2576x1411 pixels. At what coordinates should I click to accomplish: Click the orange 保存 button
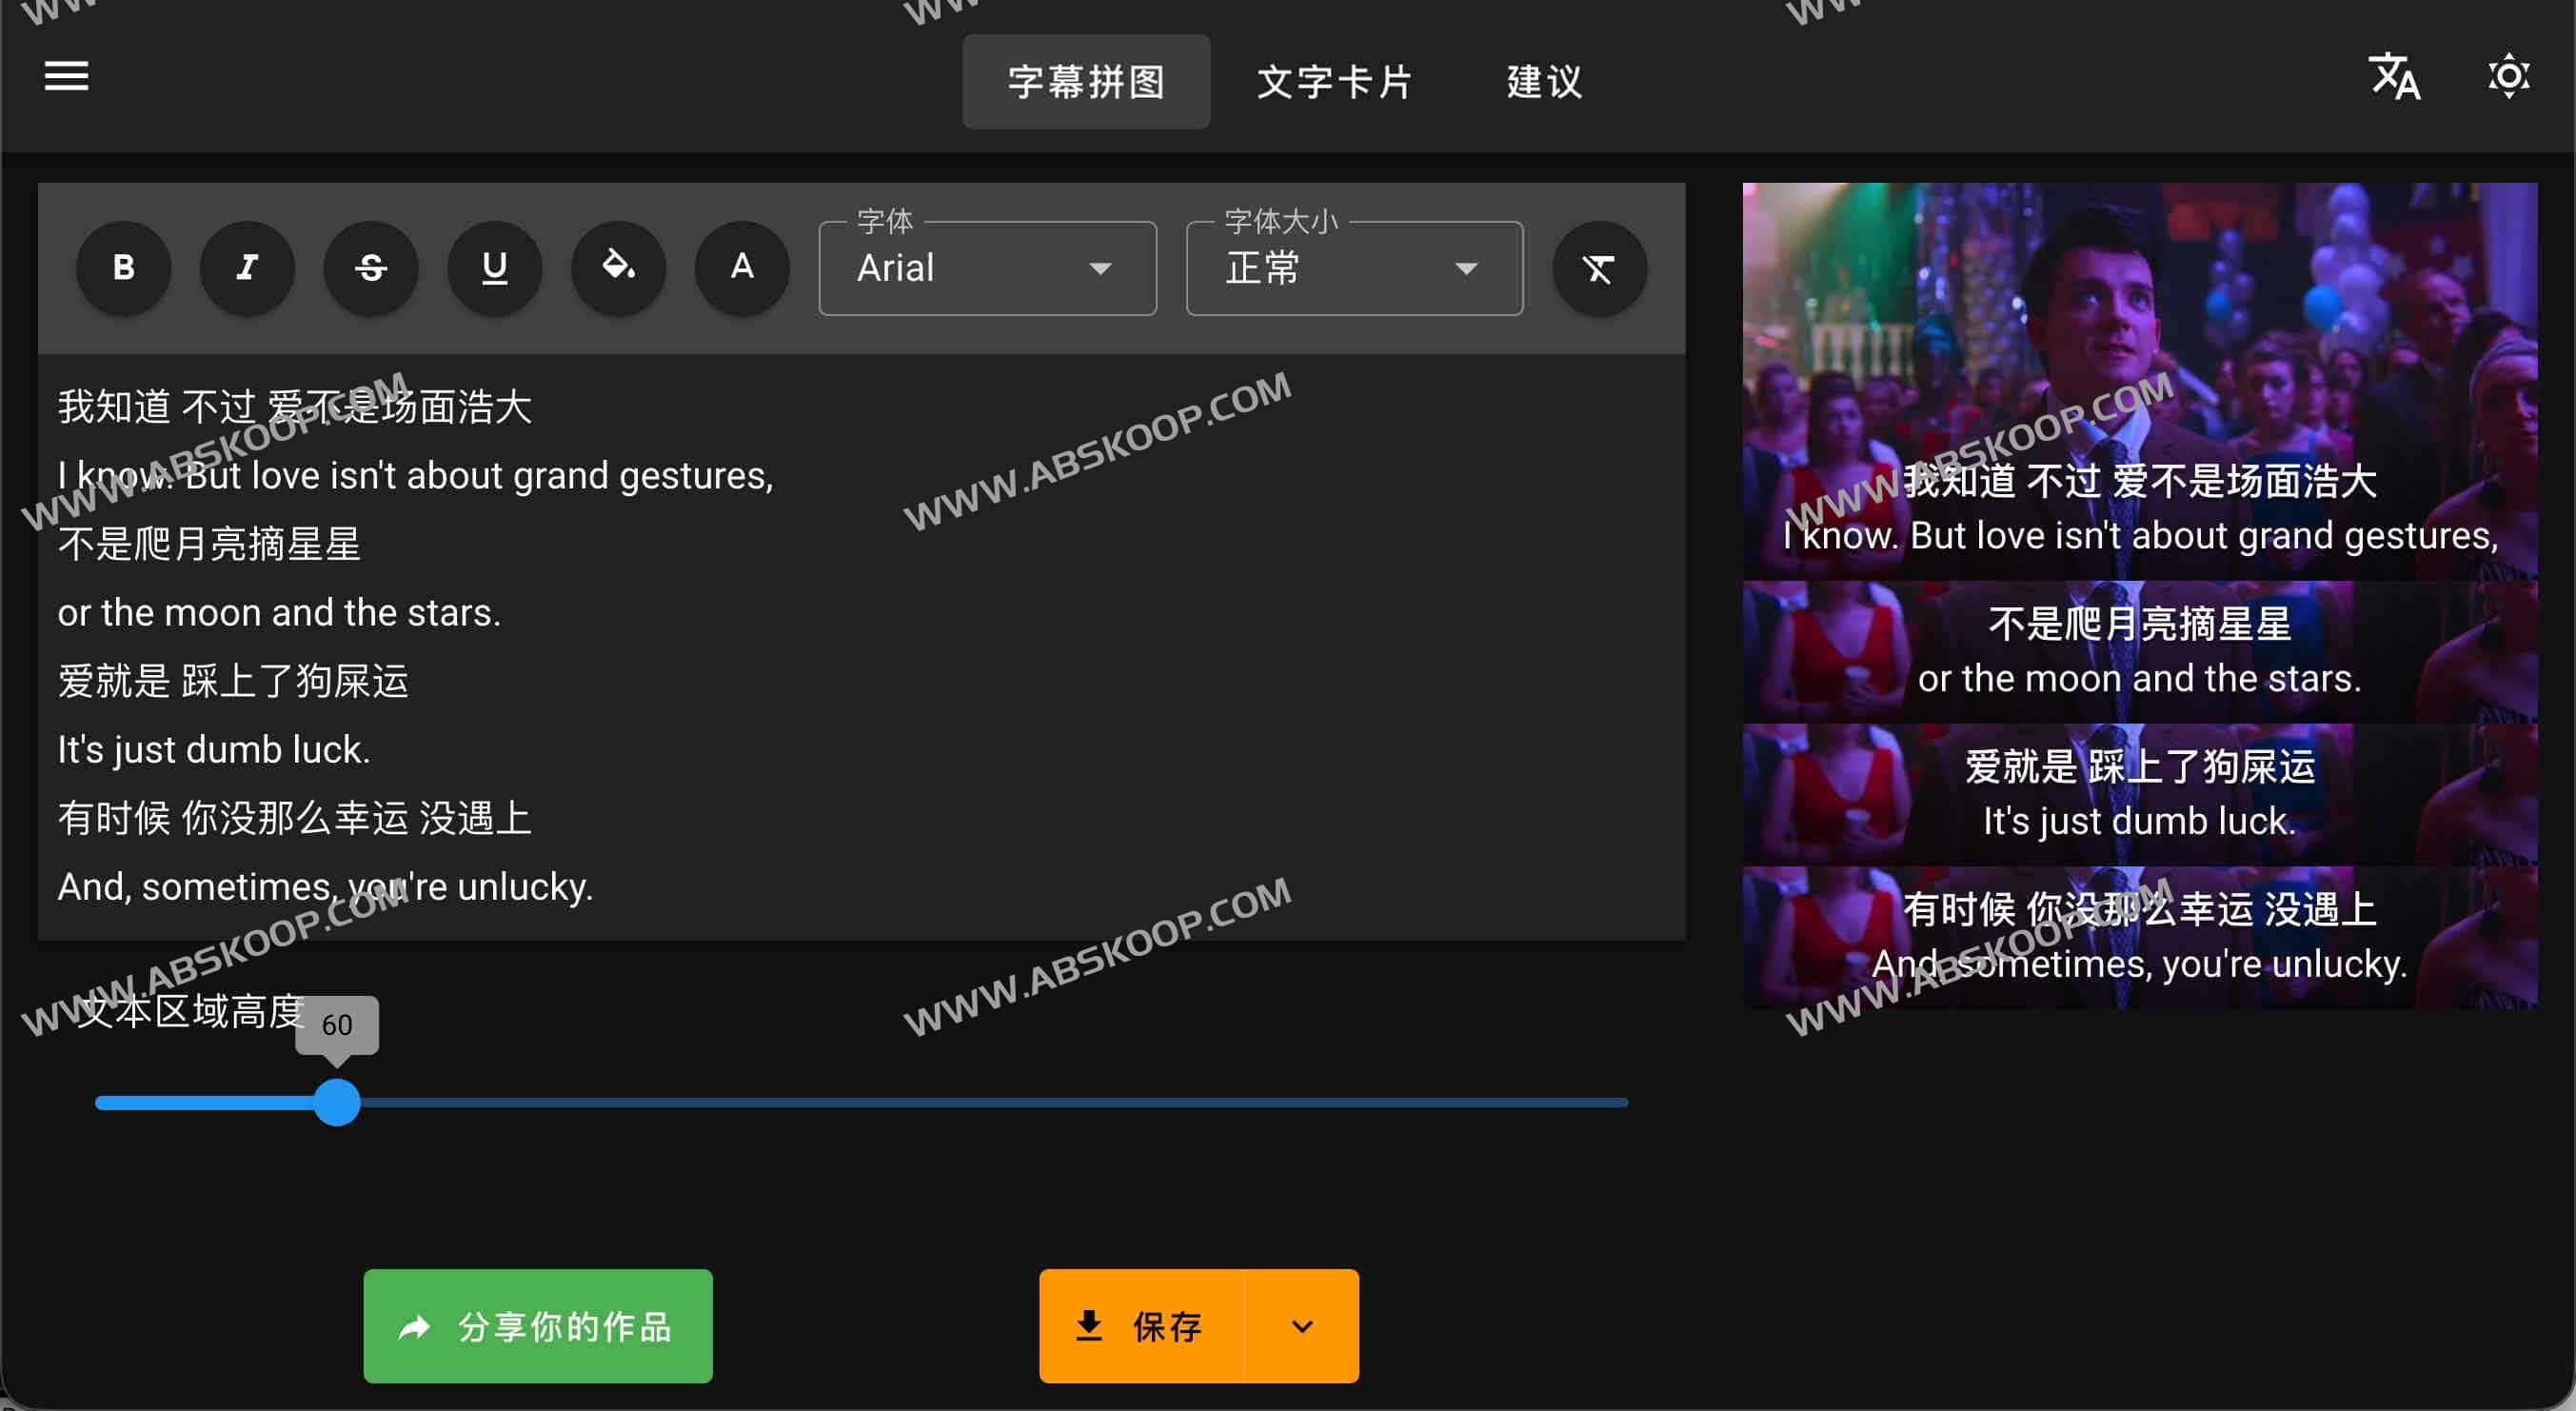pyautogui.click(x=1141, y=1326)
